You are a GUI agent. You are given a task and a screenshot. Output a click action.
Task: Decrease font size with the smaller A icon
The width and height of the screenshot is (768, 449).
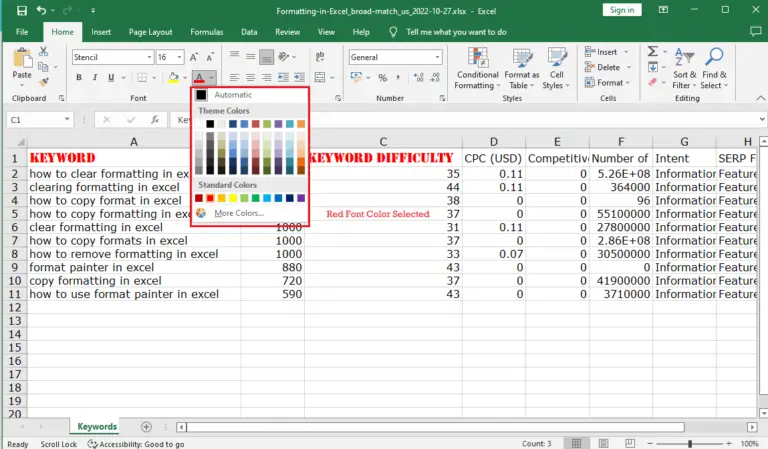click(x=210, y=57)
